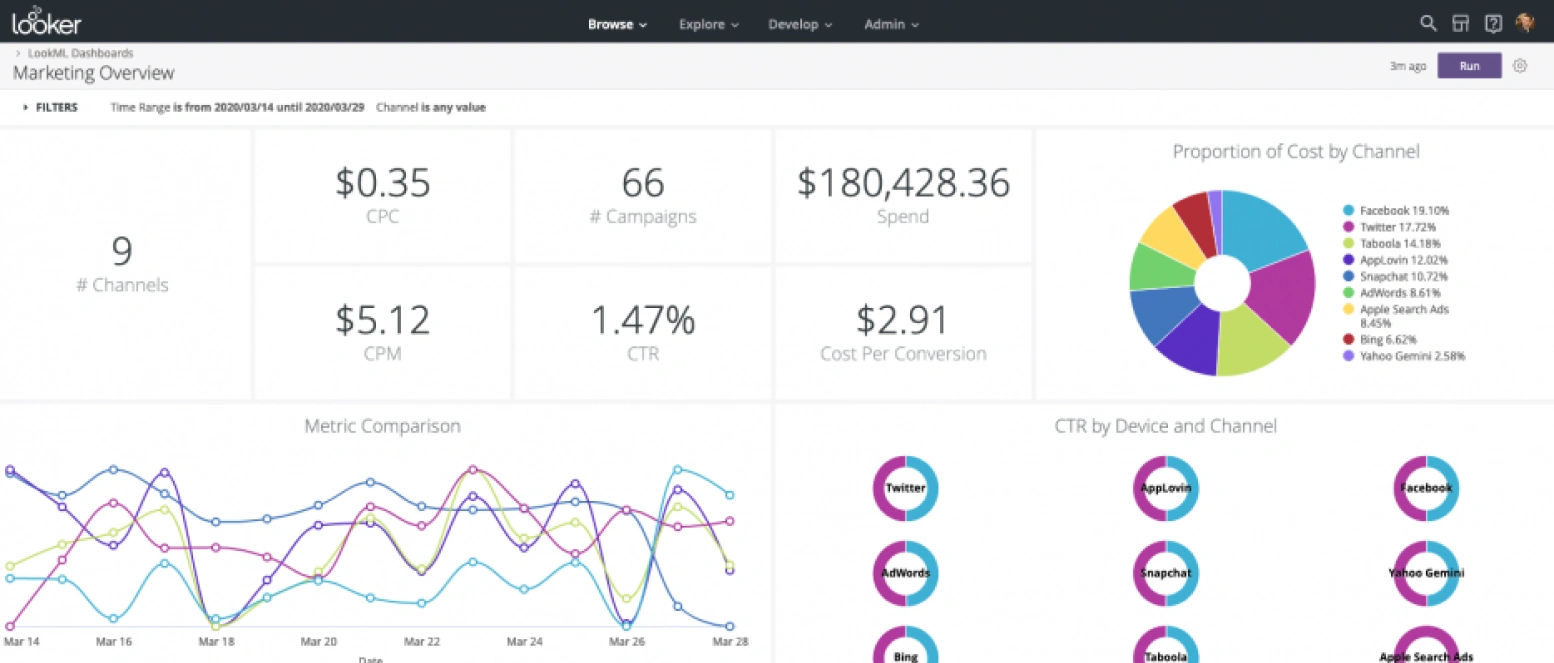This screenshot has height=663, width=1554.
Task: Click the AppLovin 12.02% legend label
Action: coord(1403,260)
